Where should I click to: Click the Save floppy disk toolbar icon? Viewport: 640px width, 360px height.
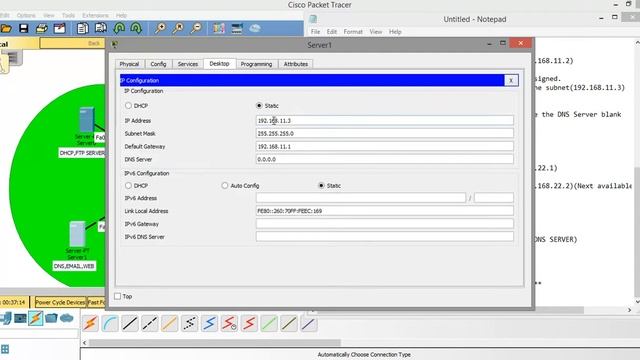pyautogui.click(x=24, y=28)
